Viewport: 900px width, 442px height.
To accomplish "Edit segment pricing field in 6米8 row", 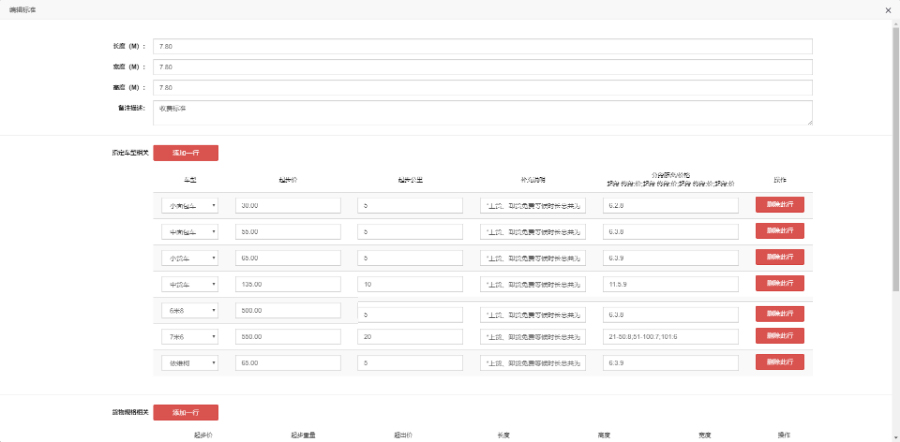I will point(670,315).
